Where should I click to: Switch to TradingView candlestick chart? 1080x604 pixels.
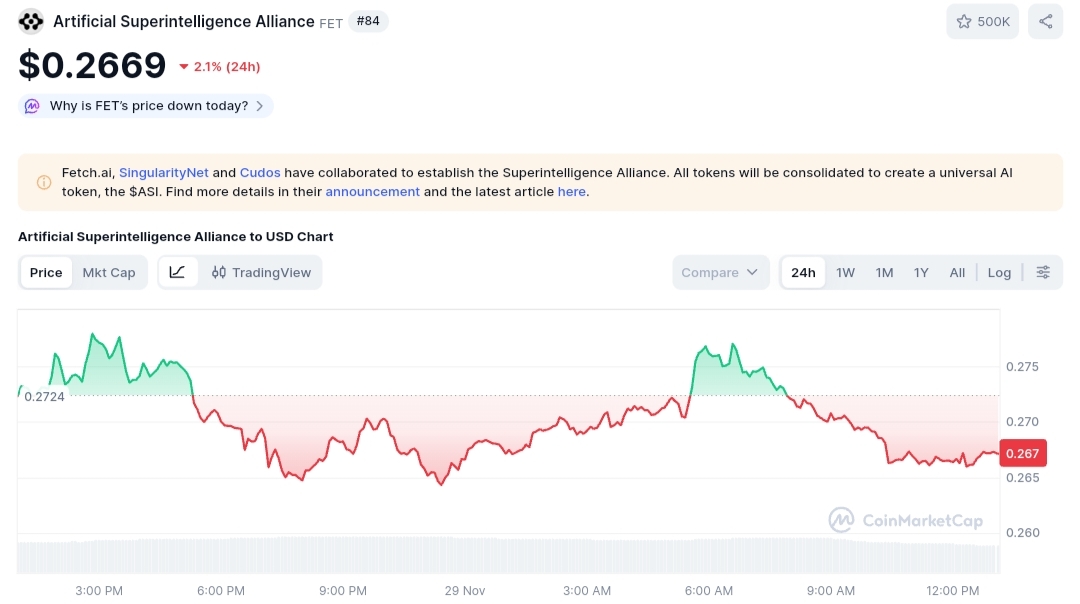(x=261, y=273)
